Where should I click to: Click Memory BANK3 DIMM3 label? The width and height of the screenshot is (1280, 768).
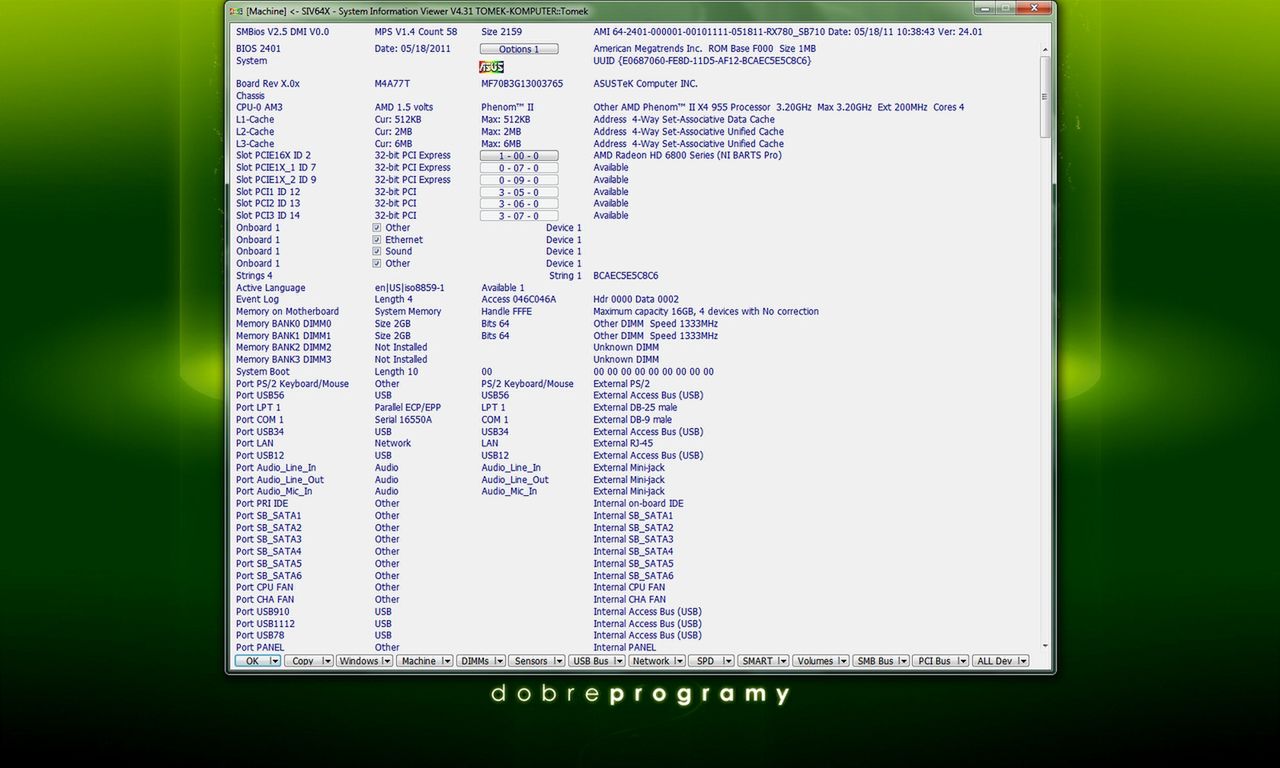(283, 360)
